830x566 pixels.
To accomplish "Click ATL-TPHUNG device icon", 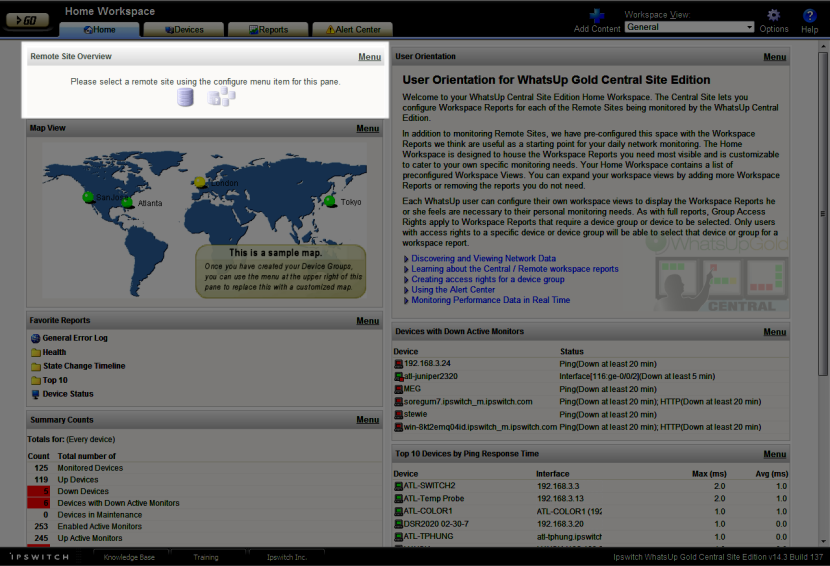I will (x=399, y=536).
